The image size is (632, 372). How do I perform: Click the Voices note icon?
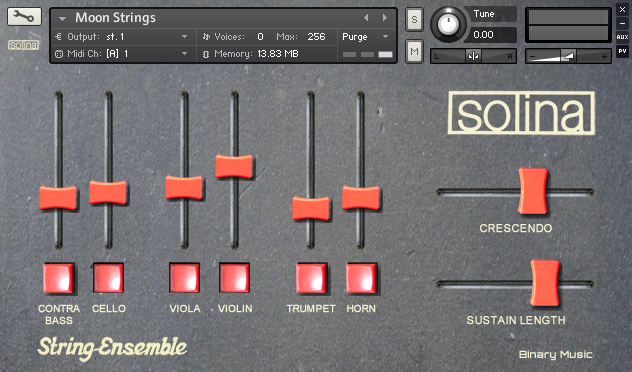206,37
